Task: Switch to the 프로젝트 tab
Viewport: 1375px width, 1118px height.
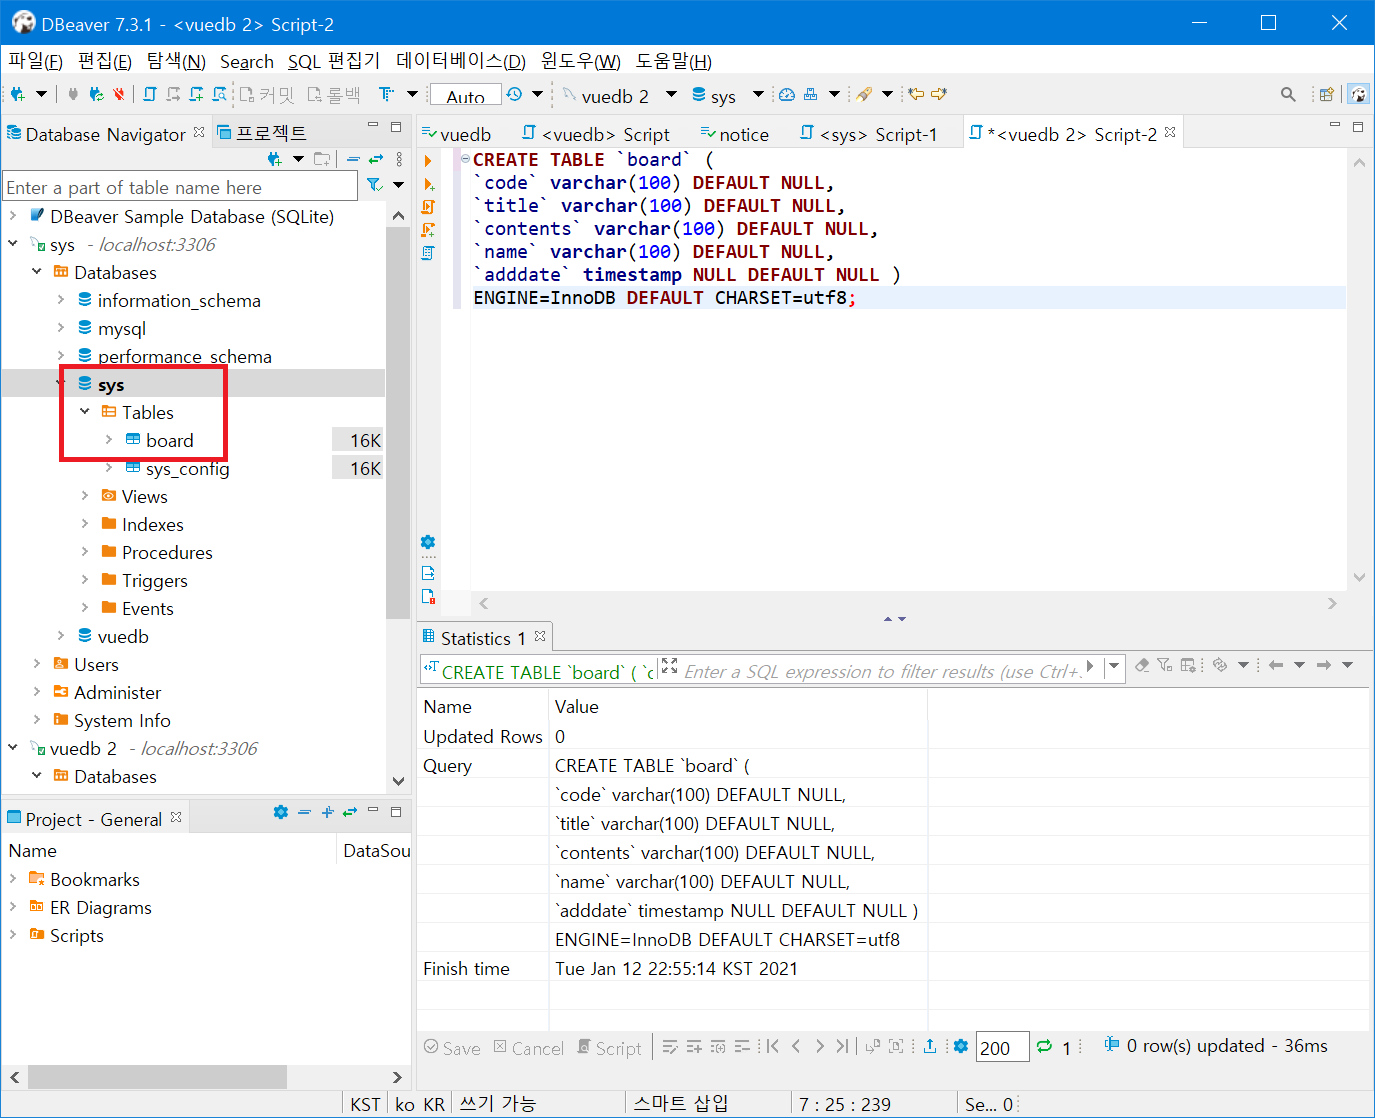Action: [x=262, y=133]
